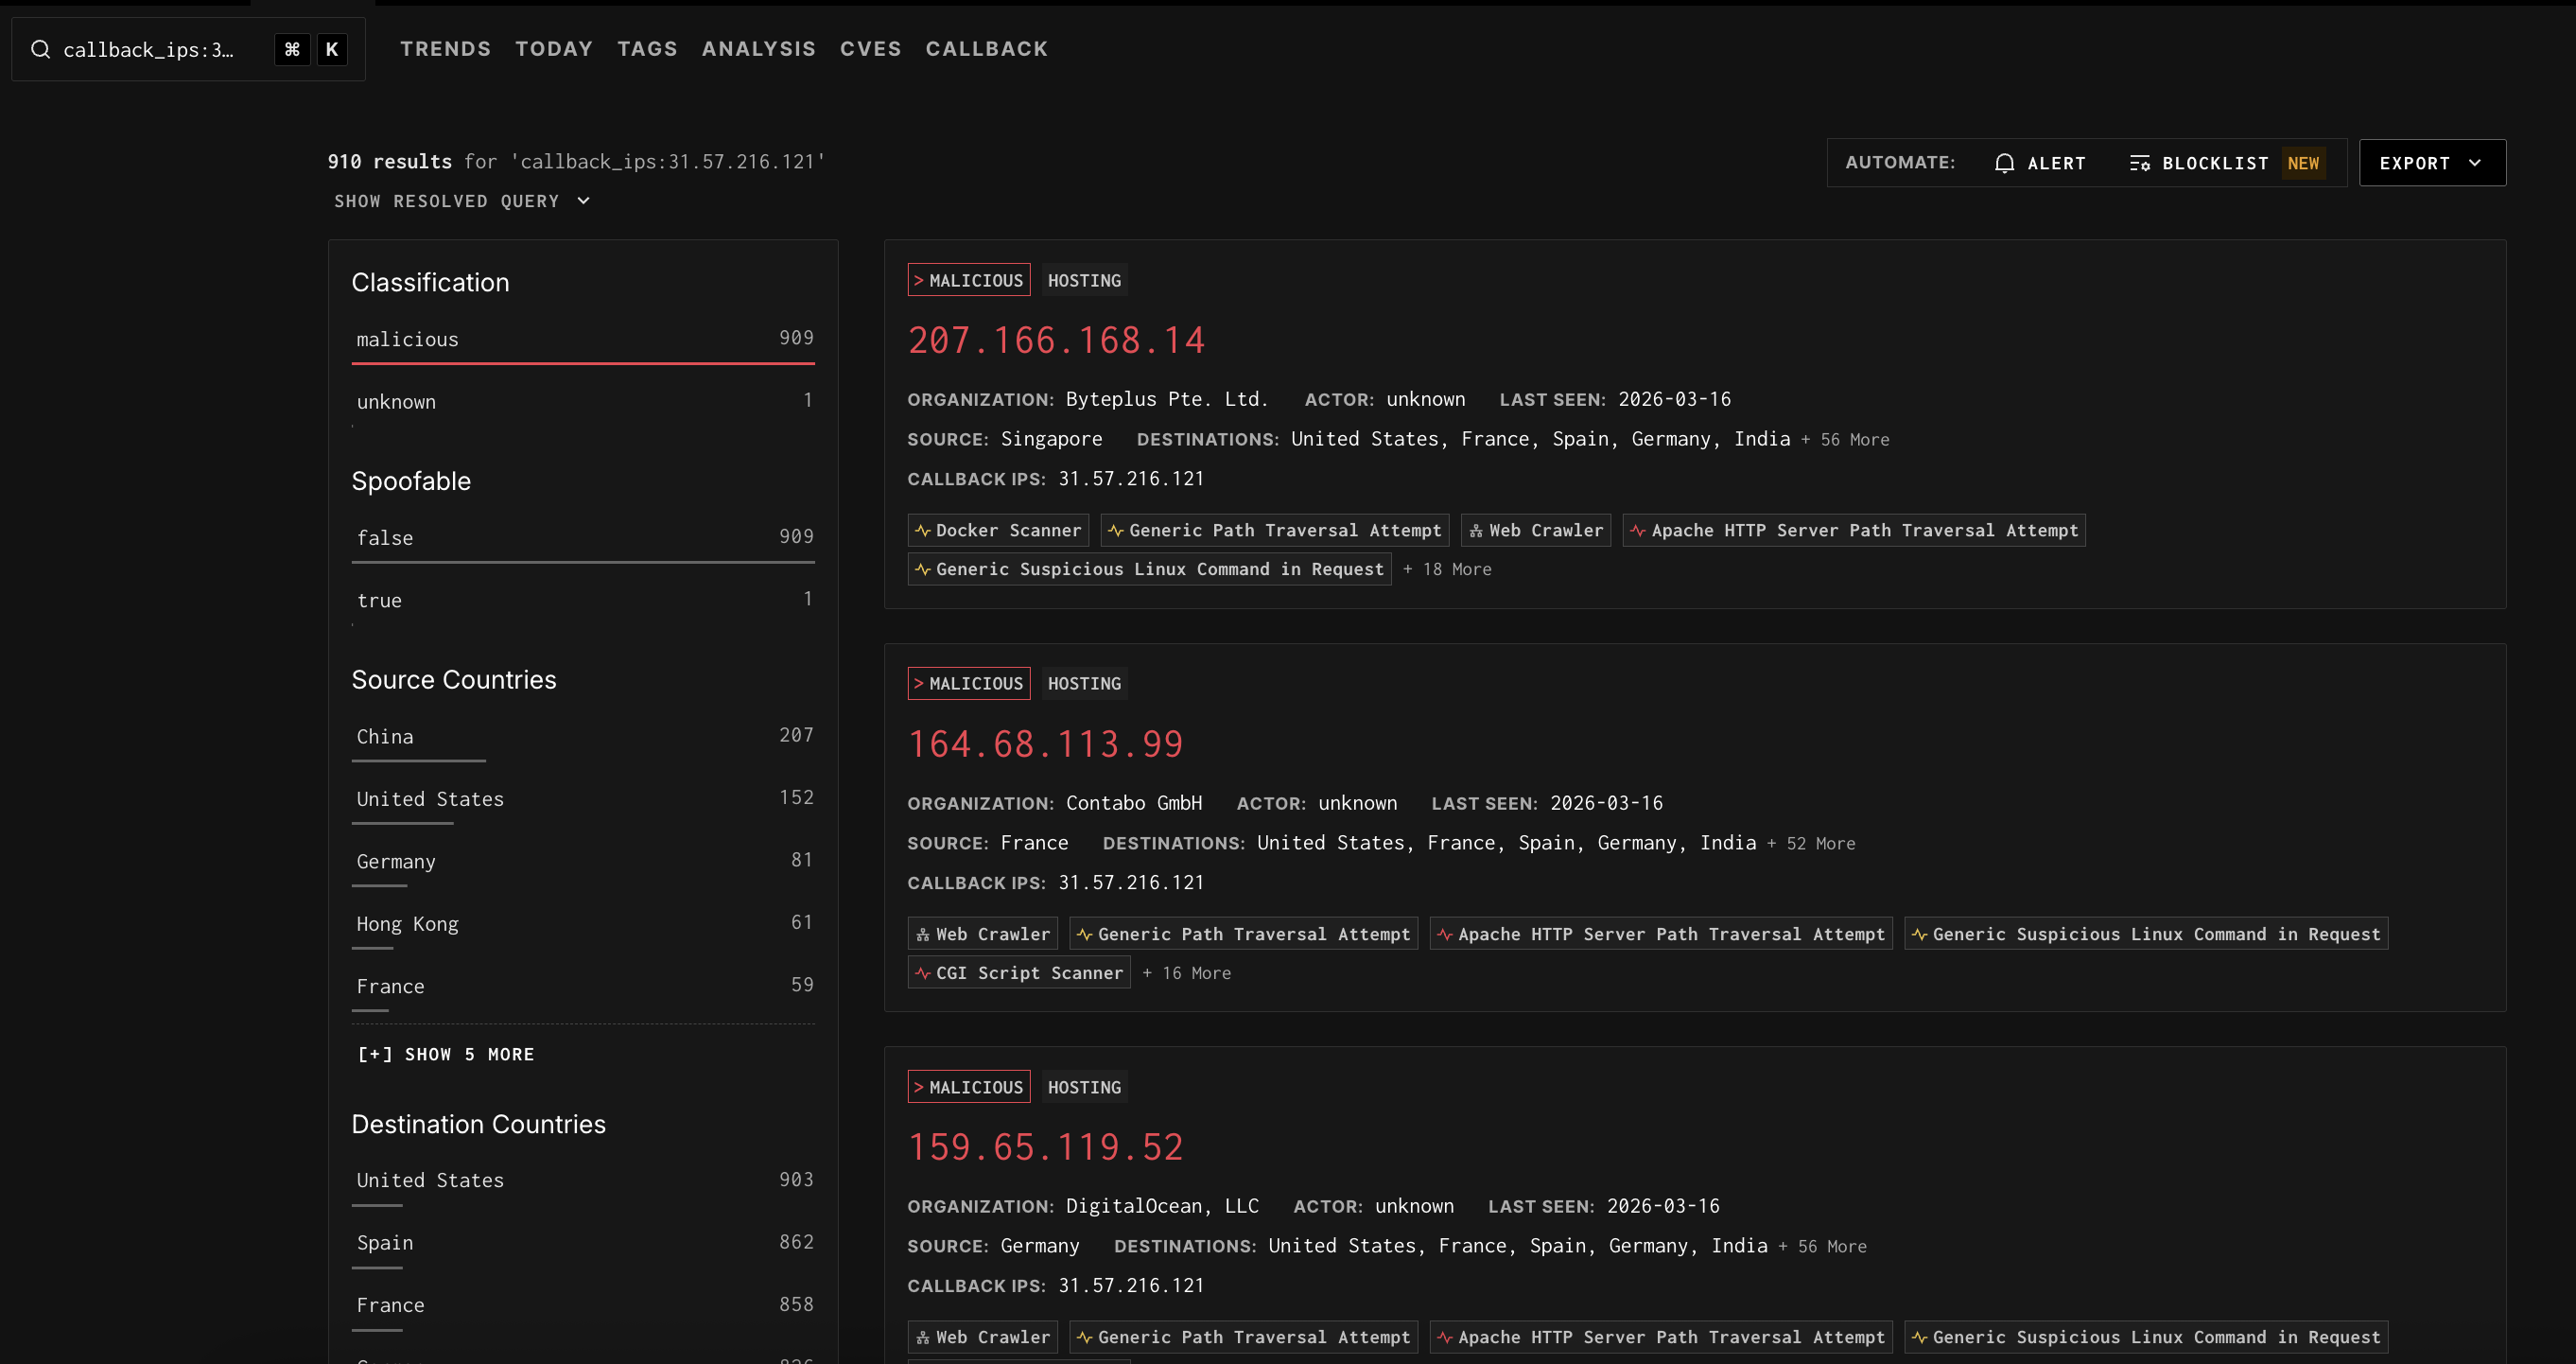Switch to the CVEs tab
This screenshot has height=1364, width=2576.
[x=870, y=49]
